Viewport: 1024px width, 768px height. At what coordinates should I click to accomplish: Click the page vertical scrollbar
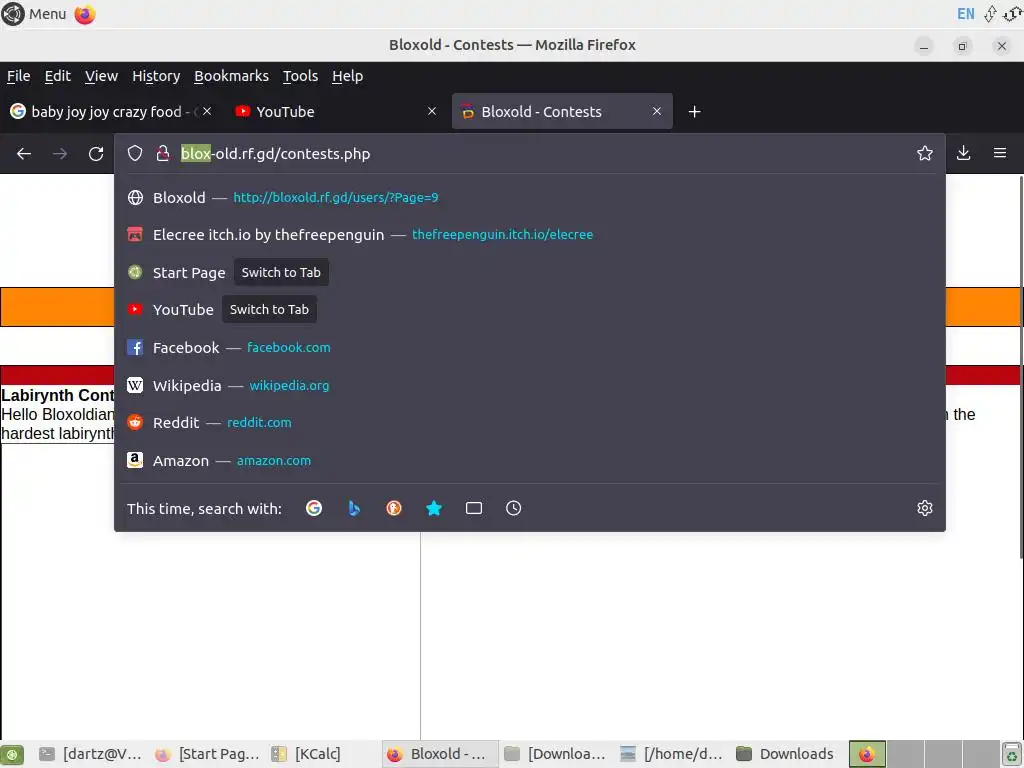point(1020,366)
